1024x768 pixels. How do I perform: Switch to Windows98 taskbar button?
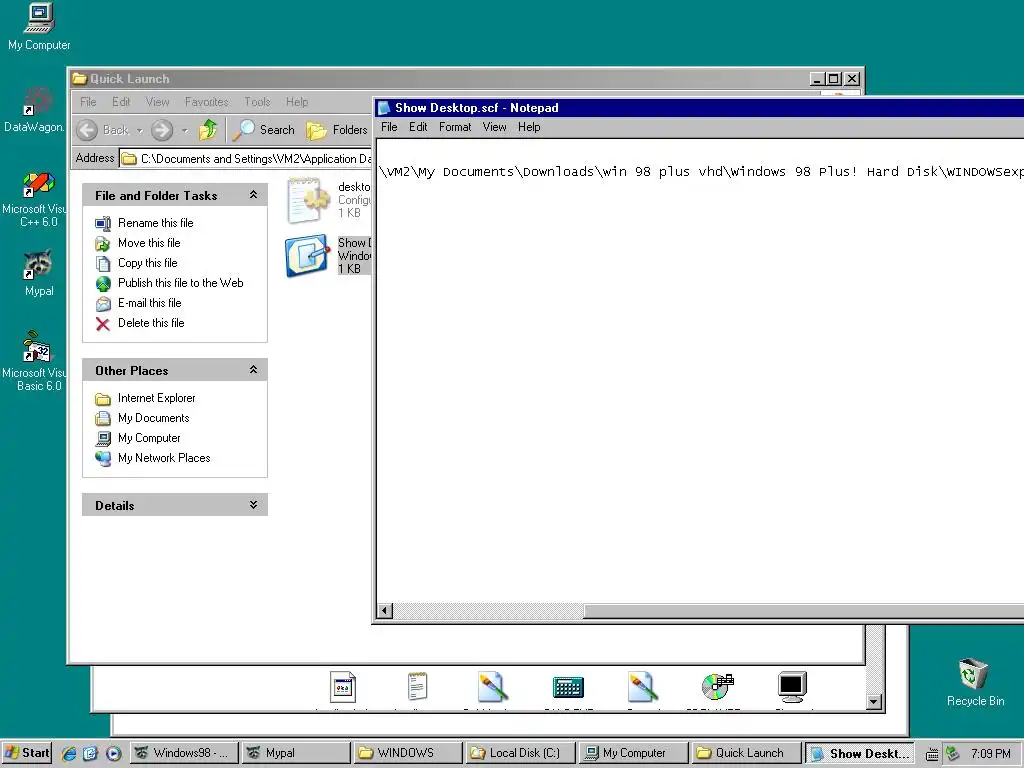click(184, 753)
